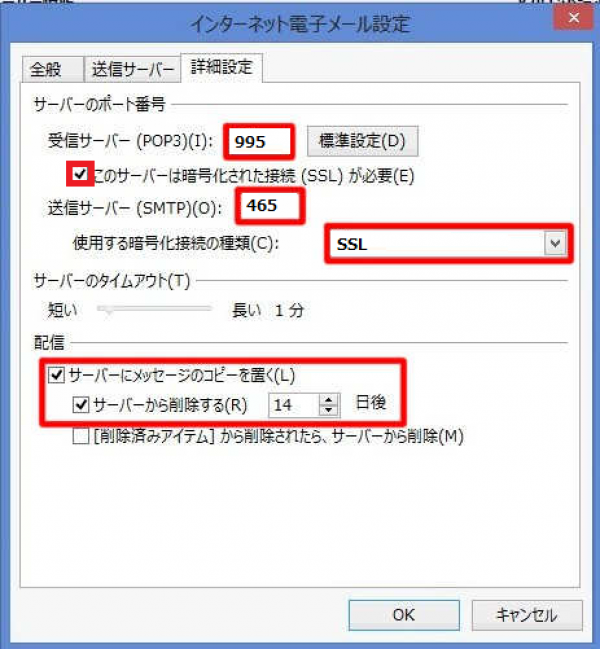Click the days field showing 14
600x649 pixels.
click(x=294, y=405)
